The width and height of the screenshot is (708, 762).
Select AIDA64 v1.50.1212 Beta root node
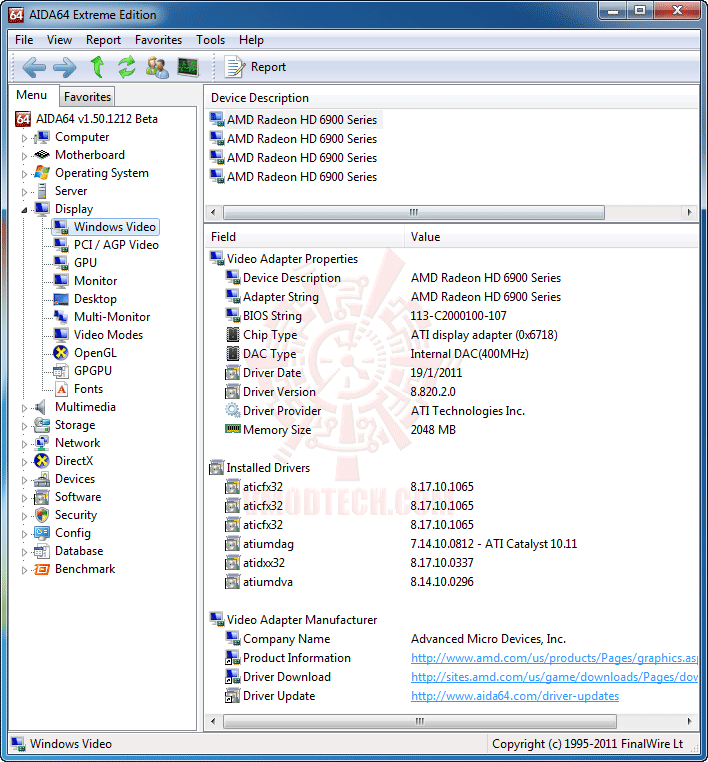(86, 119)
